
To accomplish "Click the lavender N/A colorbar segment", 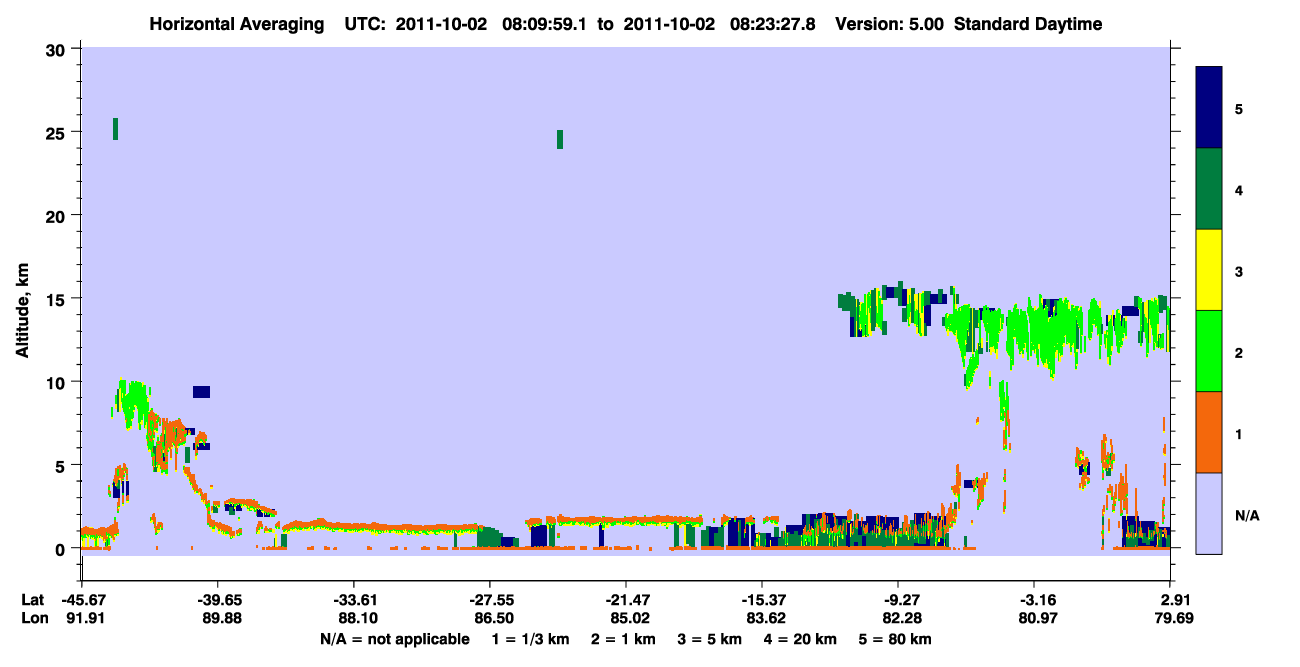I will [x=1209, y=513].
